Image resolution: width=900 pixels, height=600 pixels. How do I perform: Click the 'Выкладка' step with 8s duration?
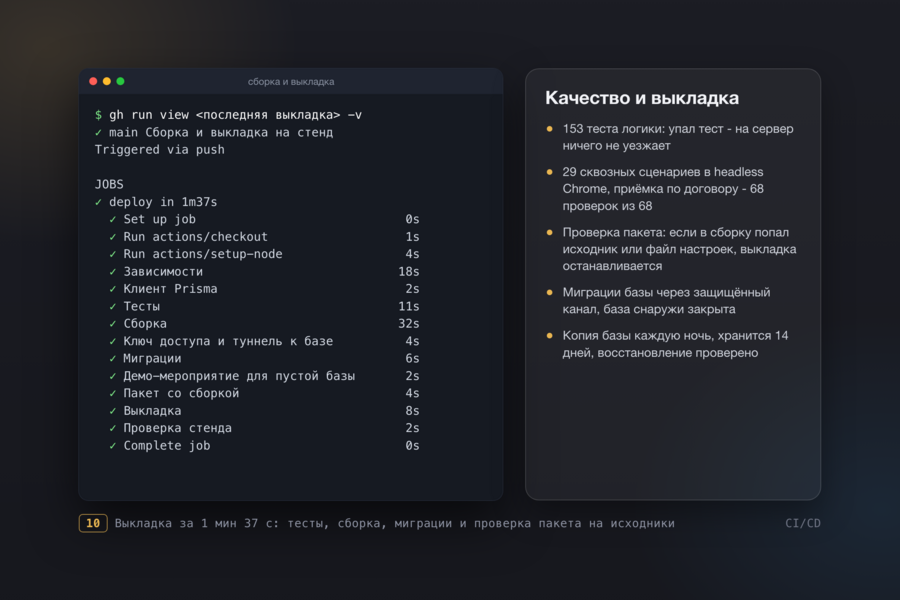264,411
